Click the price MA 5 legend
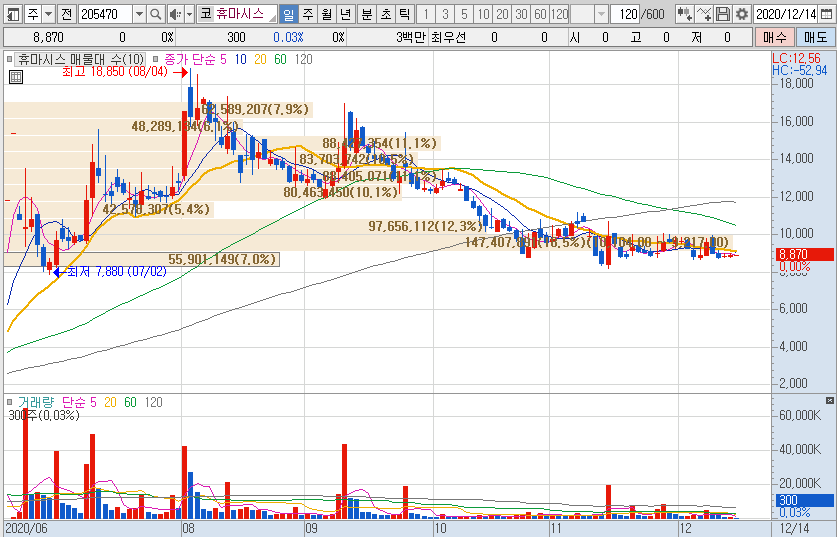Image resolution: width=837 pixels, height=537 pixels. tap(224, 59)
